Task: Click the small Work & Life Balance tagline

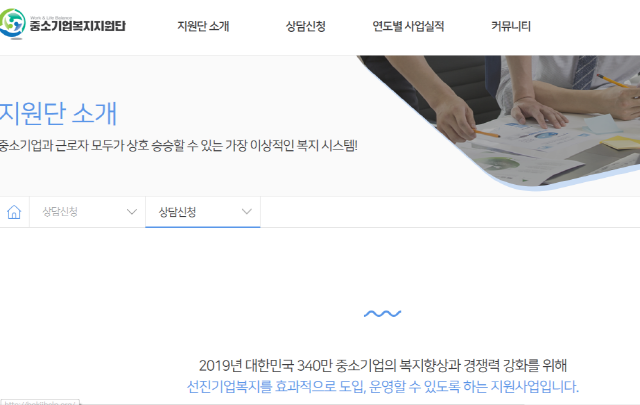Action: coord(51,18)
